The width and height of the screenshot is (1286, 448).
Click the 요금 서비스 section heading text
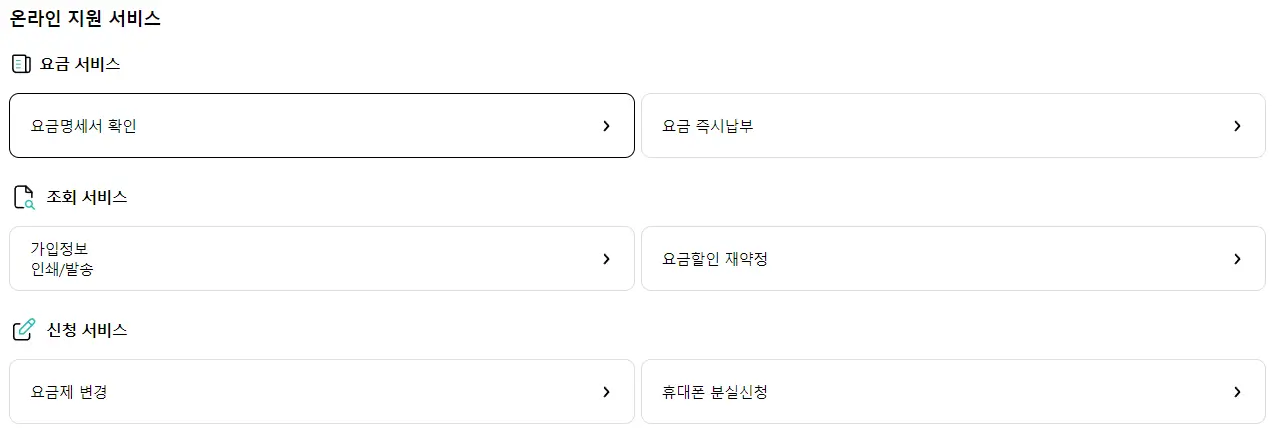[80, 64]
